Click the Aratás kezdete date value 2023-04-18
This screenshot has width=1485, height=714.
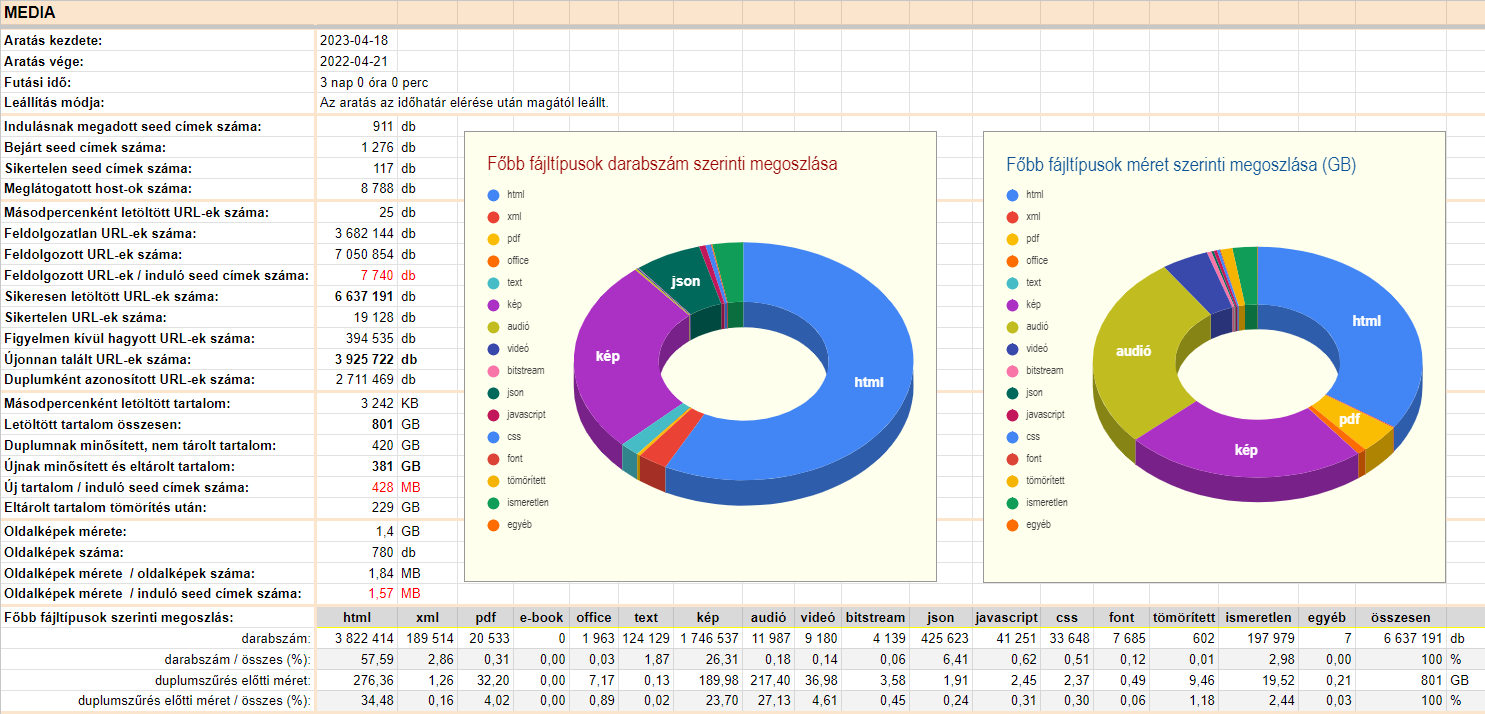tap(354, 41)
